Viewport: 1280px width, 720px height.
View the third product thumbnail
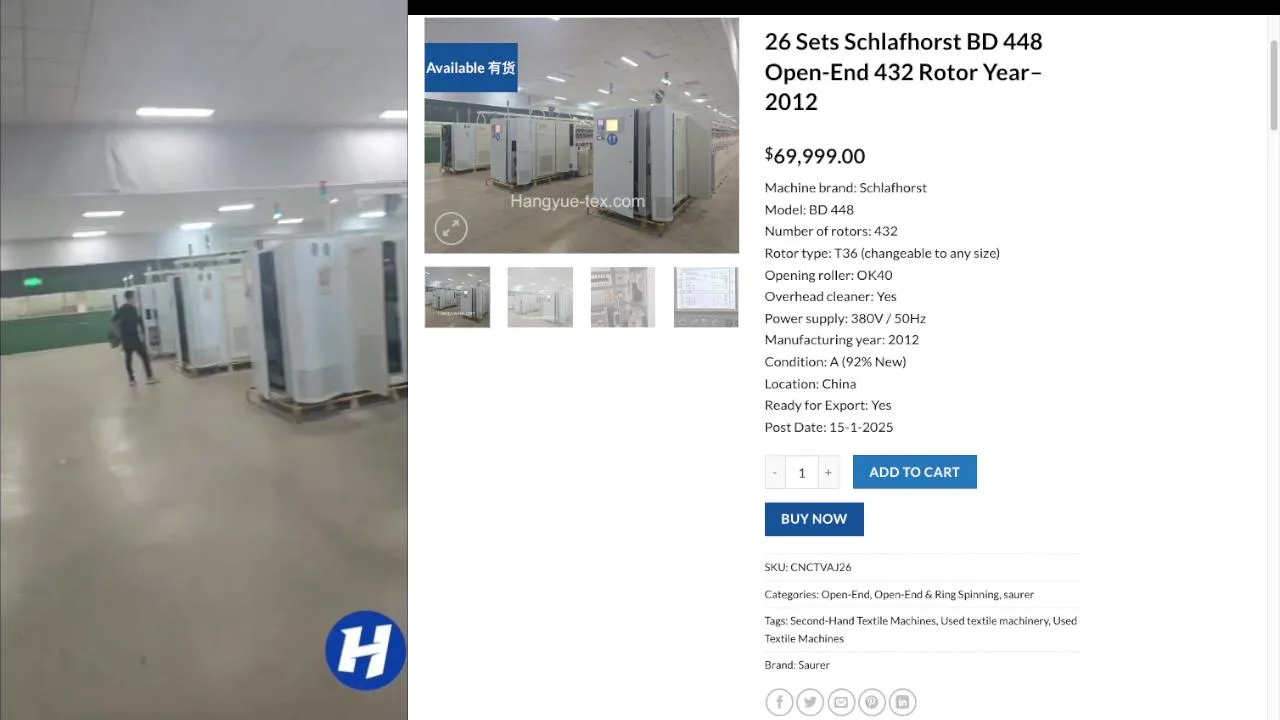[x=623, y=297]
